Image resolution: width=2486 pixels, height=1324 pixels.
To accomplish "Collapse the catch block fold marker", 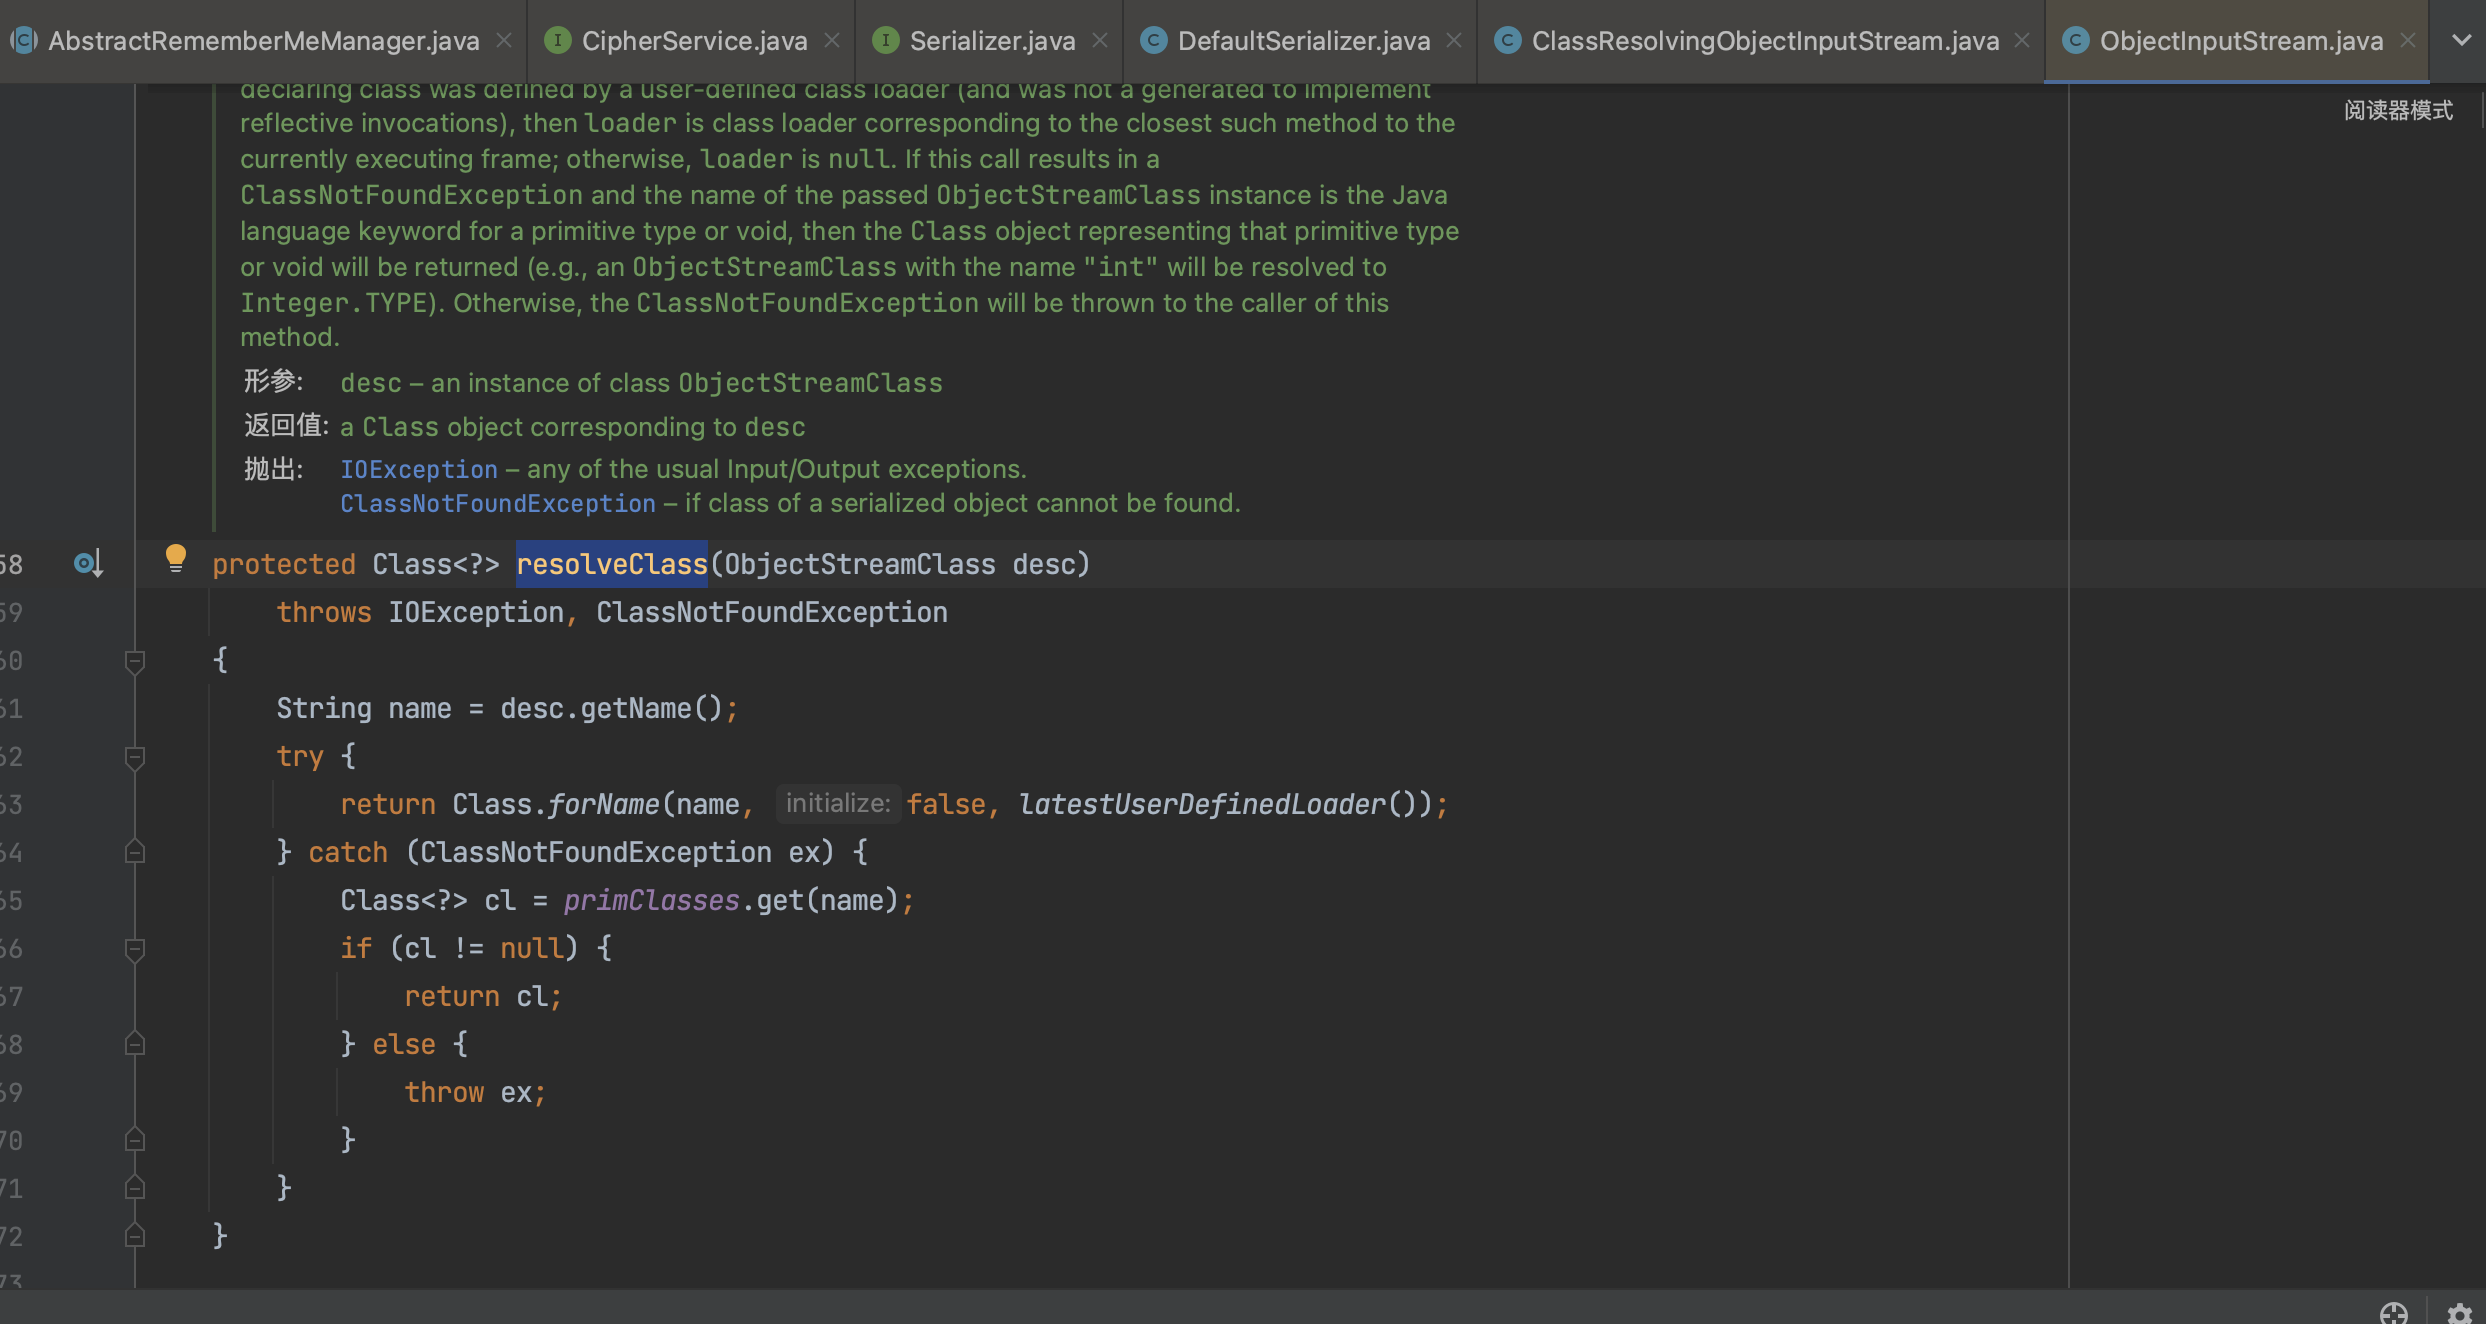I will (x=135, y=852).
